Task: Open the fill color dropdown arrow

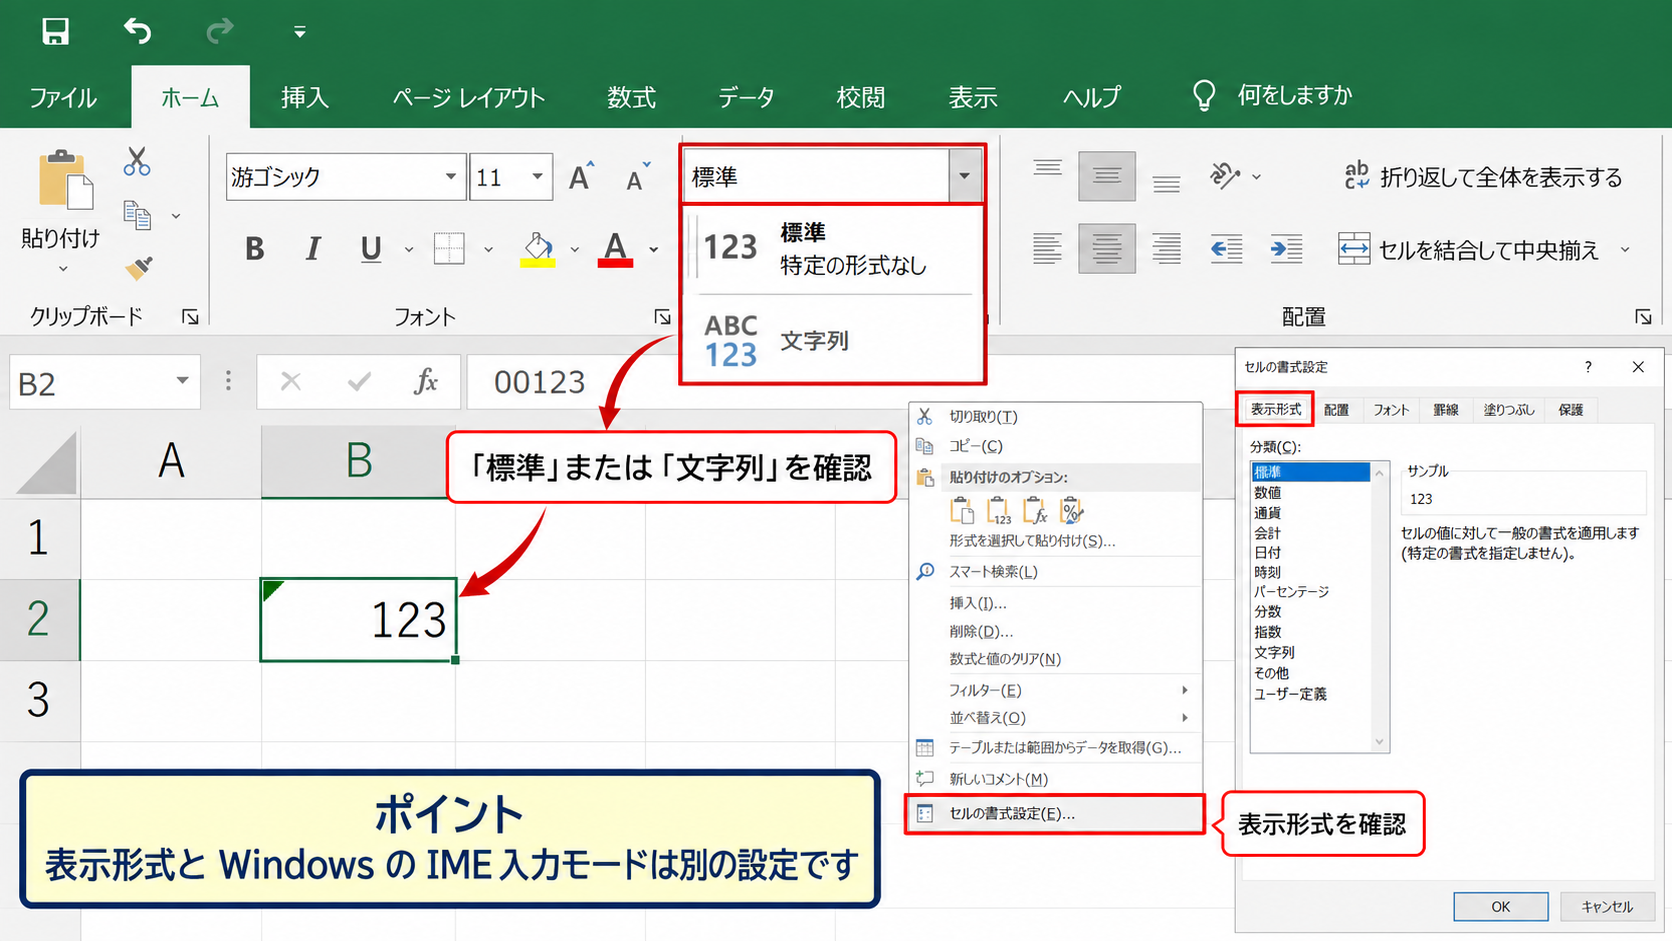Action: [575, 249]
